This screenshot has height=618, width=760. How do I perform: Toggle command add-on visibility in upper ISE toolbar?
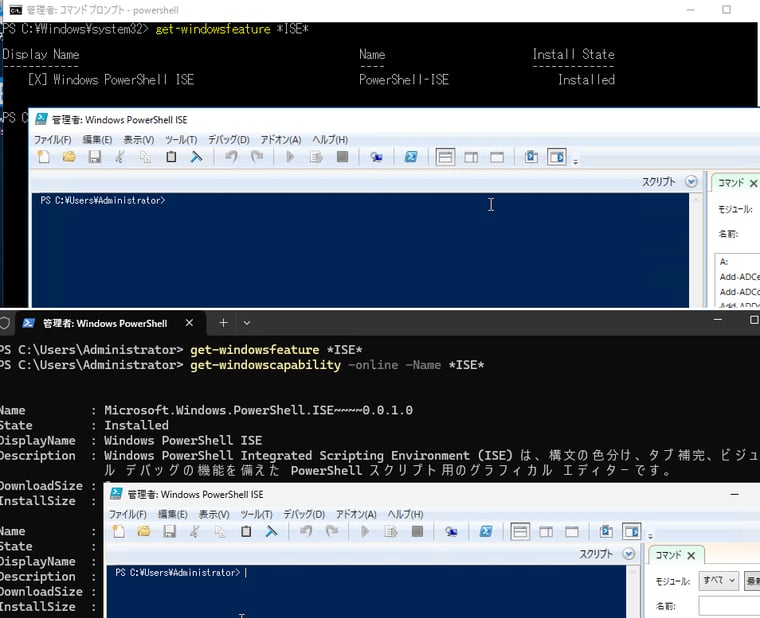point(557,157)
